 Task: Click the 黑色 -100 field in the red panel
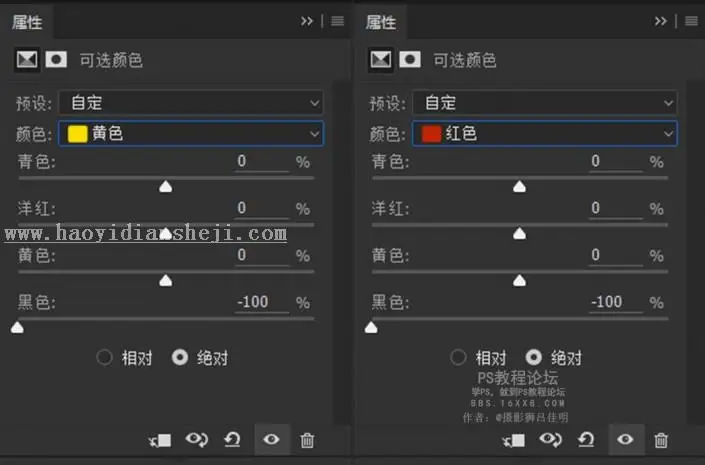(x=616, y=302)
